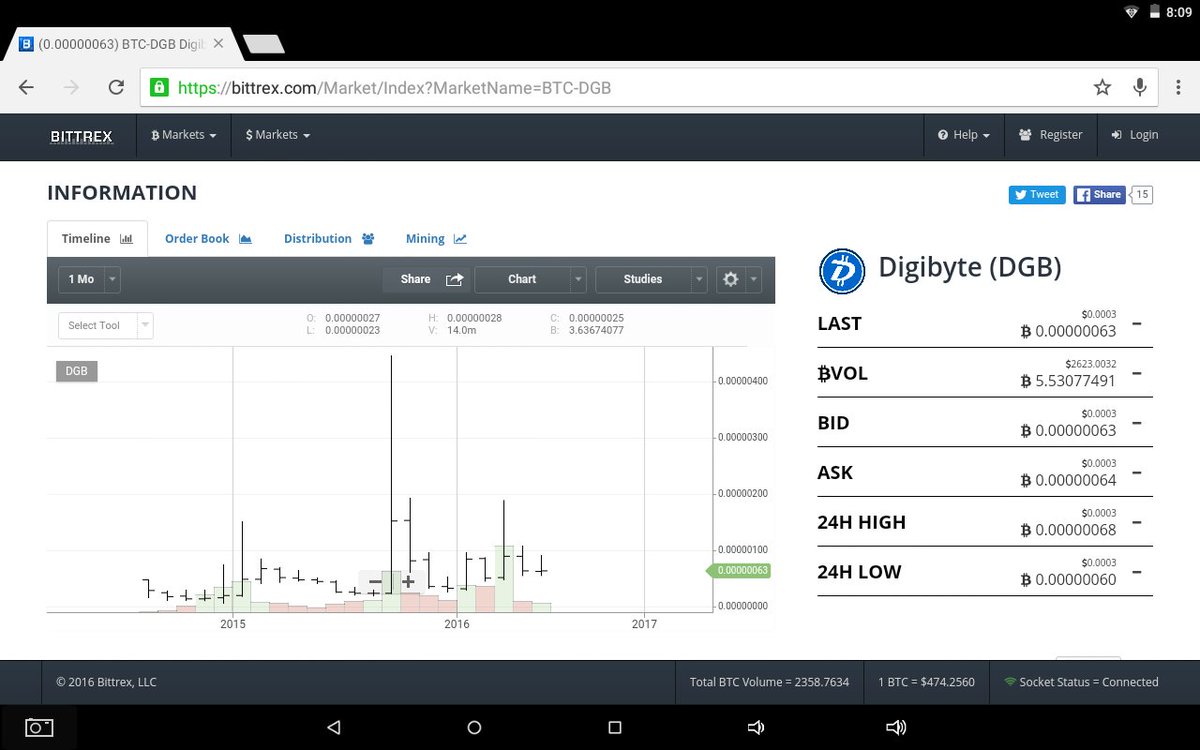Reload the Bittrex page

point(116,87)
